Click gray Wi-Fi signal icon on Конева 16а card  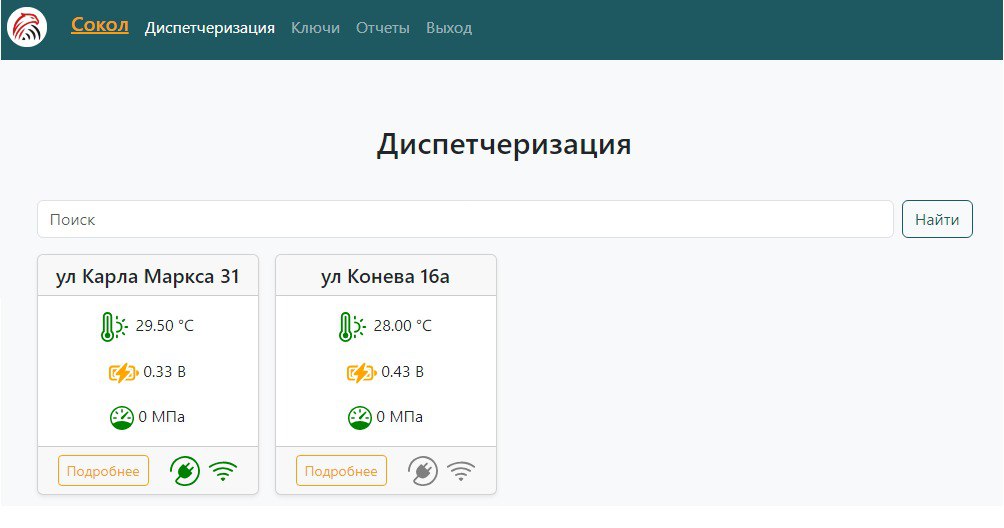tap(461, 471)
